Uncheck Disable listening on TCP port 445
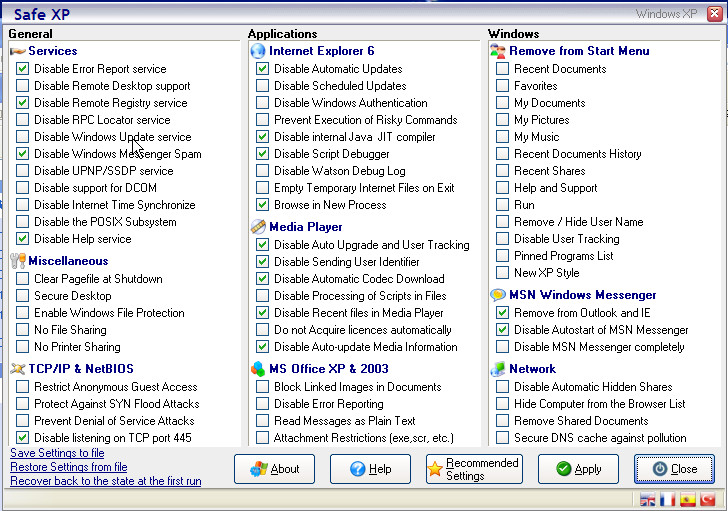Image resolution: width=728 pixels, height=511 pixels. click(22, 438)
